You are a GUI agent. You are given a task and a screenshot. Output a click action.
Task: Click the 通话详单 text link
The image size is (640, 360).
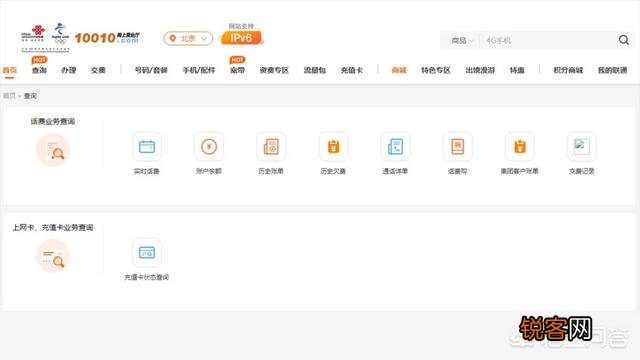coord(395,171)
